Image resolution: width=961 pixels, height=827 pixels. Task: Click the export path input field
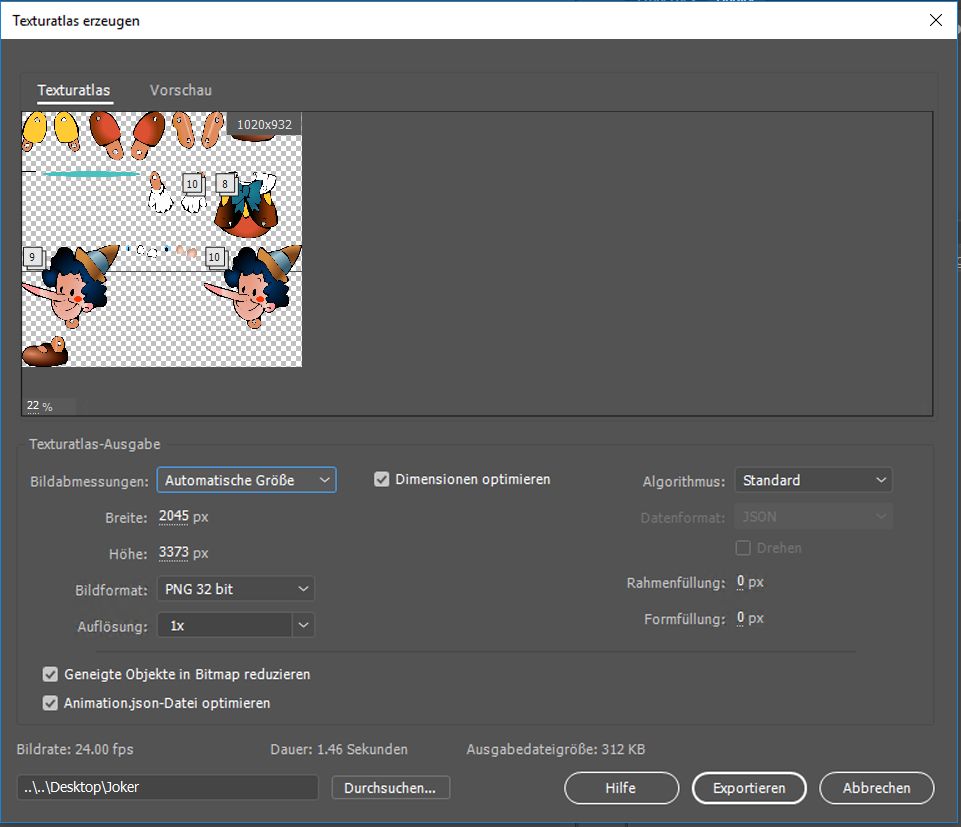167,787
